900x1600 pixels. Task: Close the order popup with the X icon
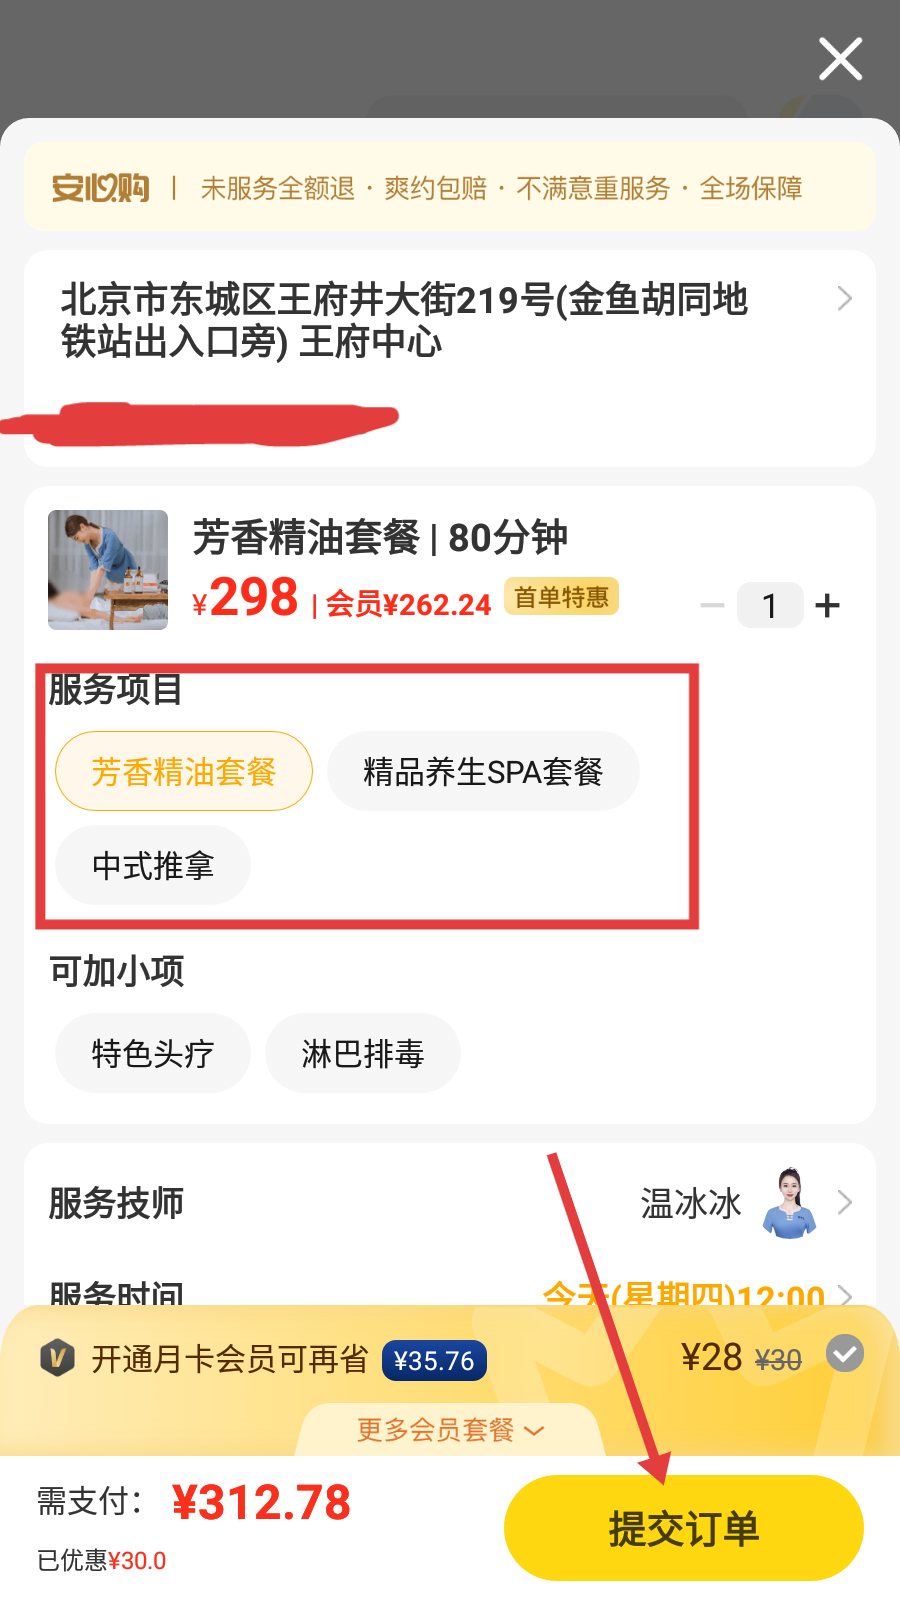pos(841,59)
